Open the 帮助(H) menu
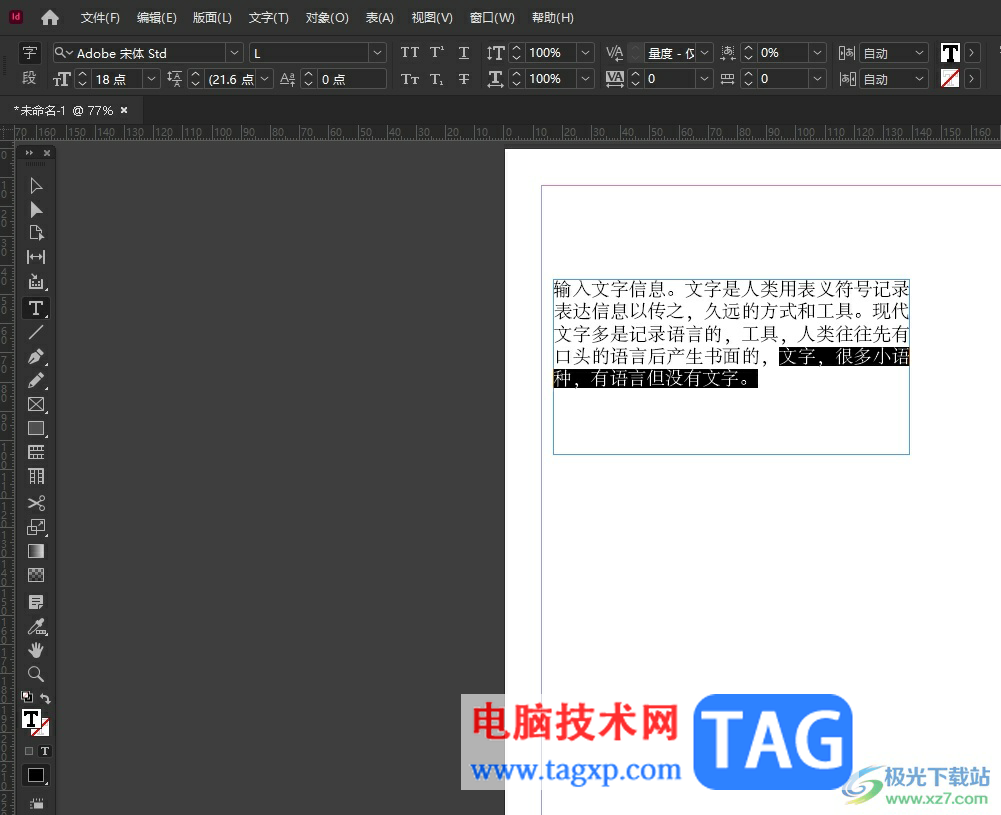Image resolution: width=1001 pixels, height=815 pixels. 553,18
